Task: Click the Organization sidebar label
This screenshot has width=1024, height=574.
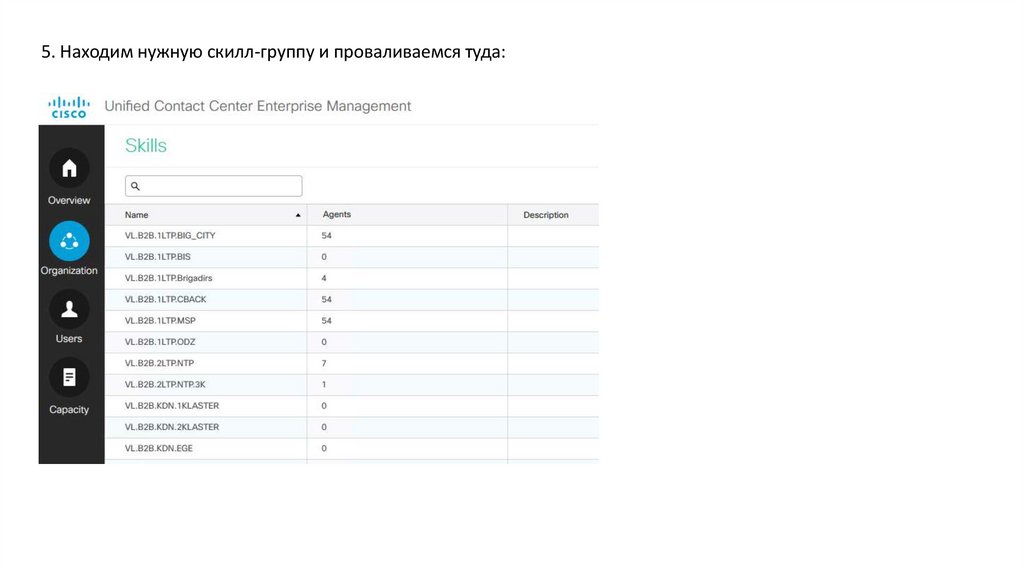Action: [x=69, y=270]
